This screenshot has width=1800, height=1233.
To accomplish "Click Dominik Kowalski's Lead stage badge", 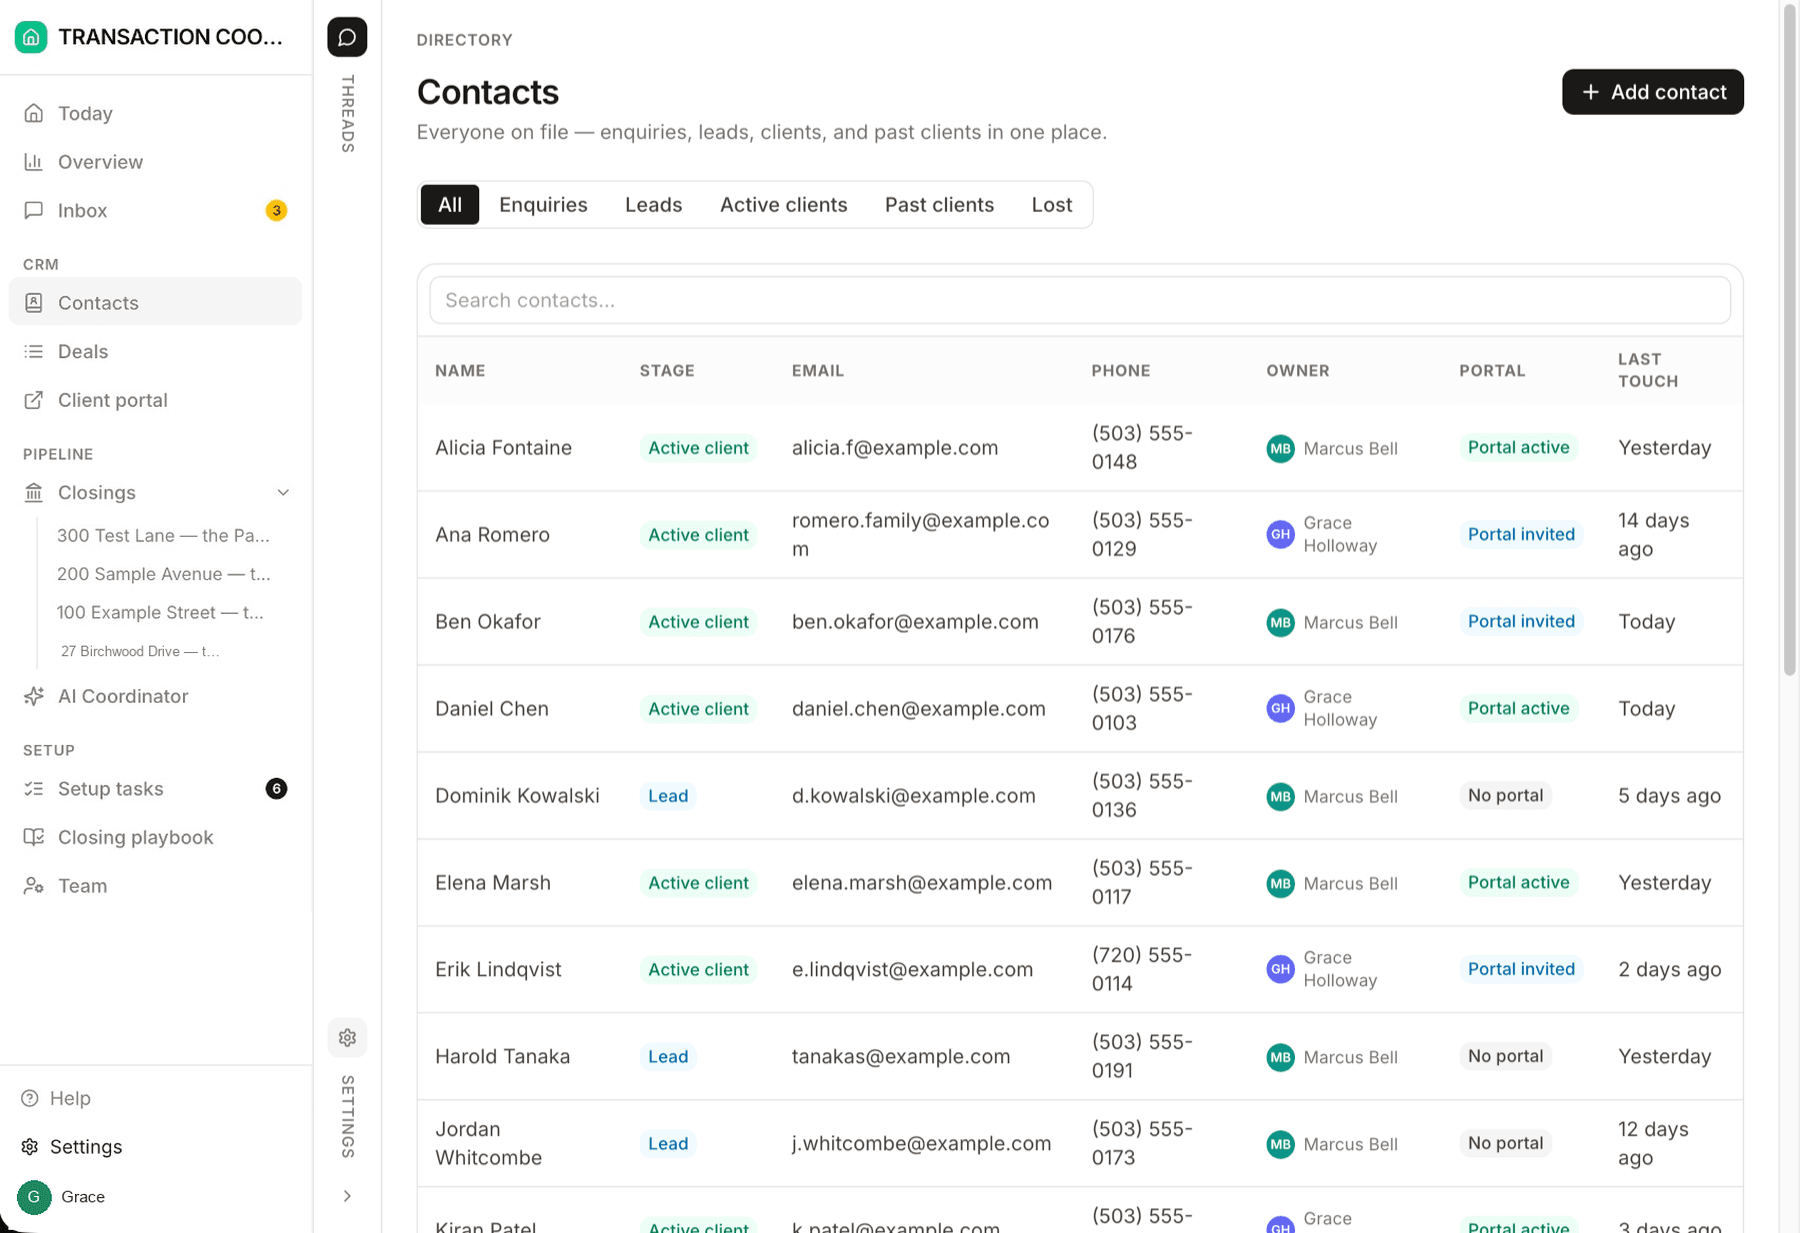I will [x=668, y=796].
